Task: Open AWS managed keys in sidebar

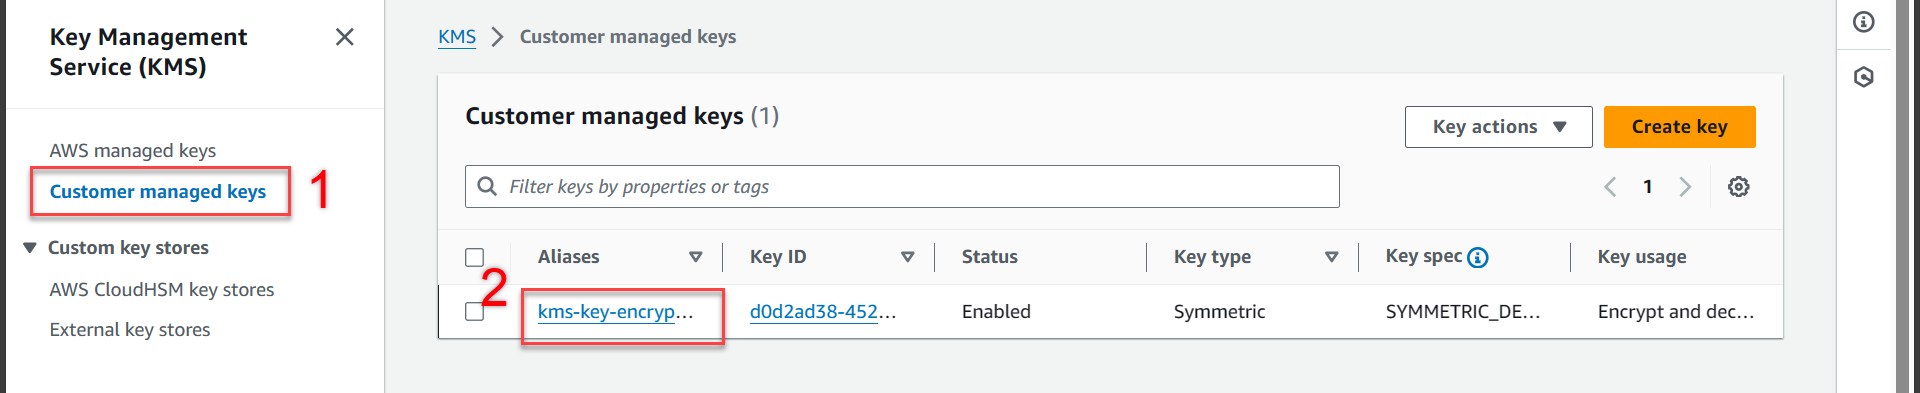Action: [133, 151]
